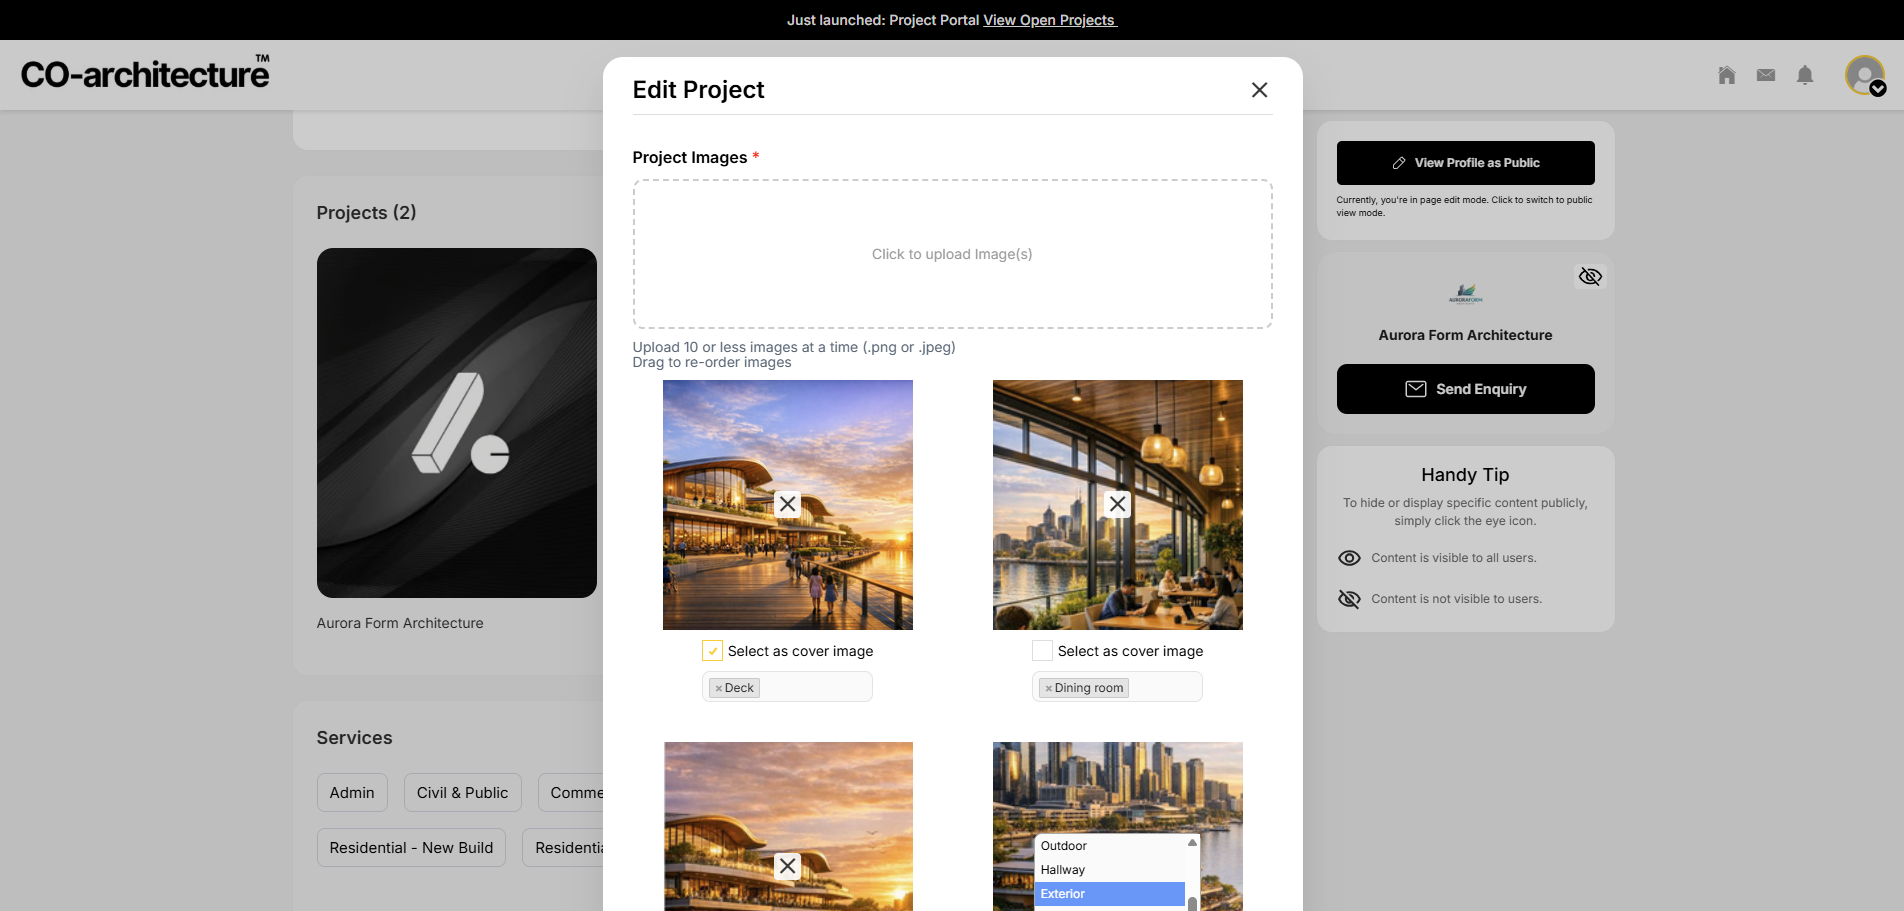Click View Profile as Public button
Screen dimensions: 1904x911
tap(1466, 163)
